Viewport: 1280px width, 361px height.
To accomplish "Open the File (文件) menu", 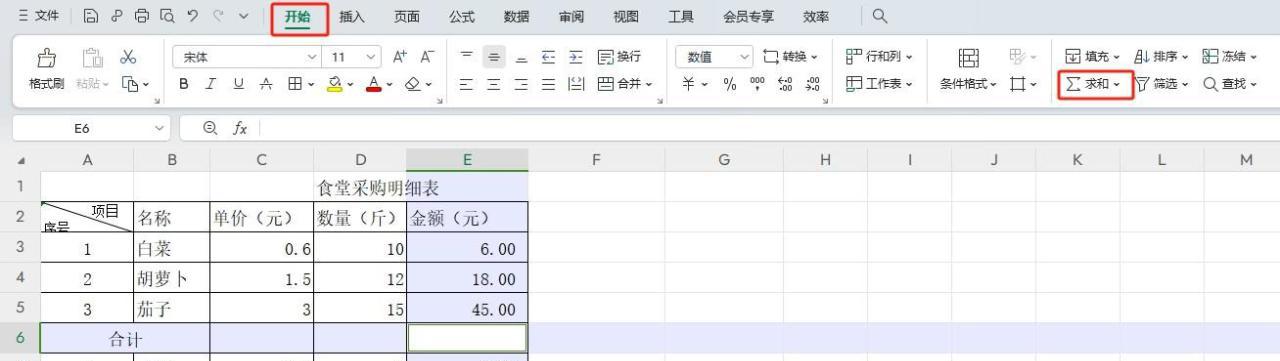I will coord(38,17).
